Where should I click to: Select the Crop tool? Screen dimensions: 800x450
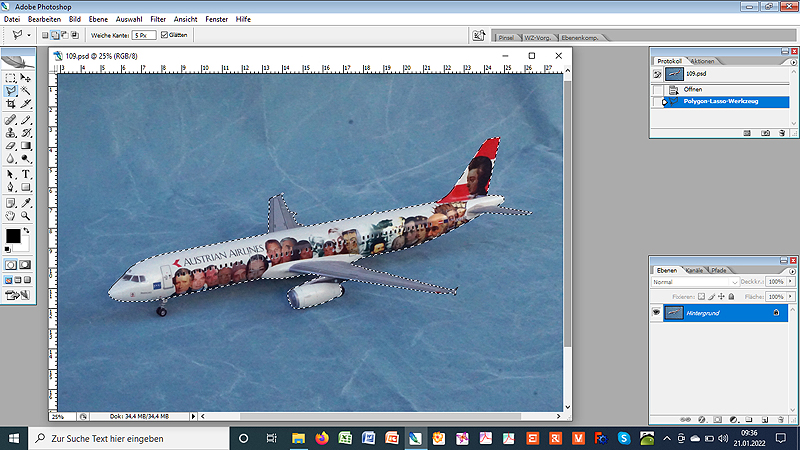coord(11,104)
